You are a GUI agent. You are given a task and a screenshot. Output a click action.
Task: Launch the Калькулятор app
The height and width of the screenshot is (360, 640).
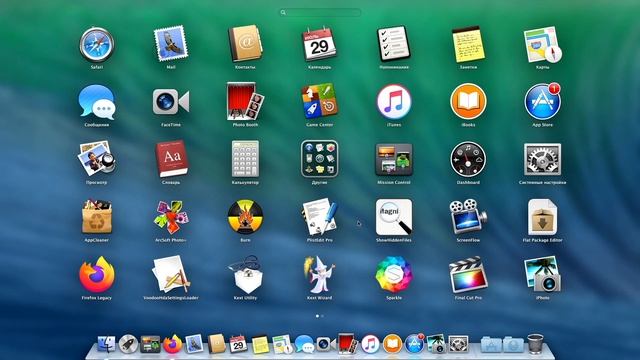245,159
